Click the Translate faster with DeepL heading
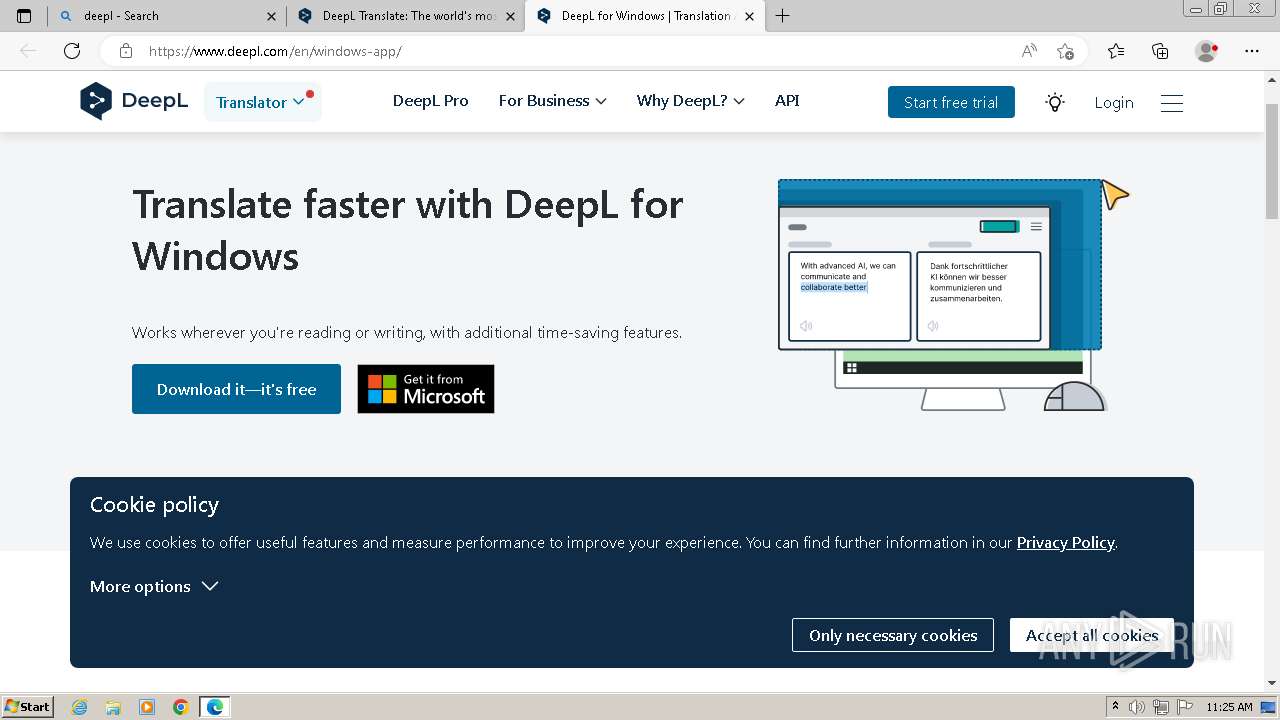The width and height of the screenshot is (1280, 720). point(408,230)
